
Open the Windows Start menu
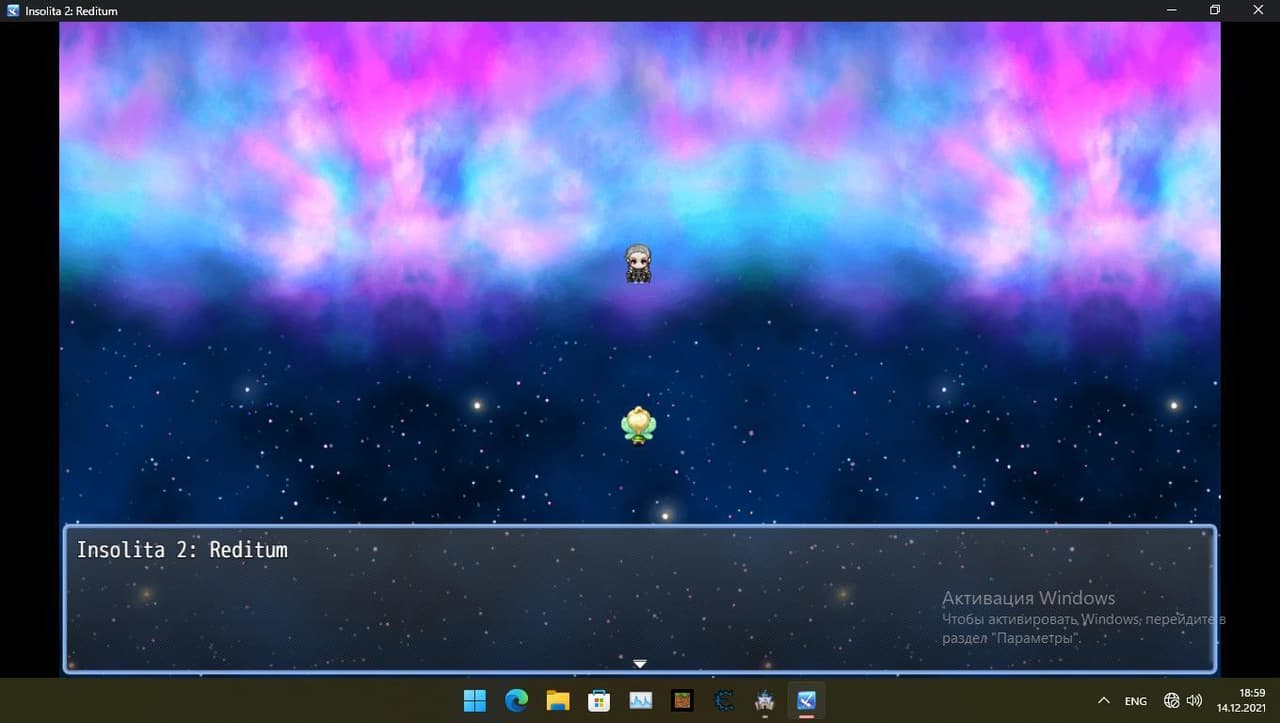[x=474, y=700]
